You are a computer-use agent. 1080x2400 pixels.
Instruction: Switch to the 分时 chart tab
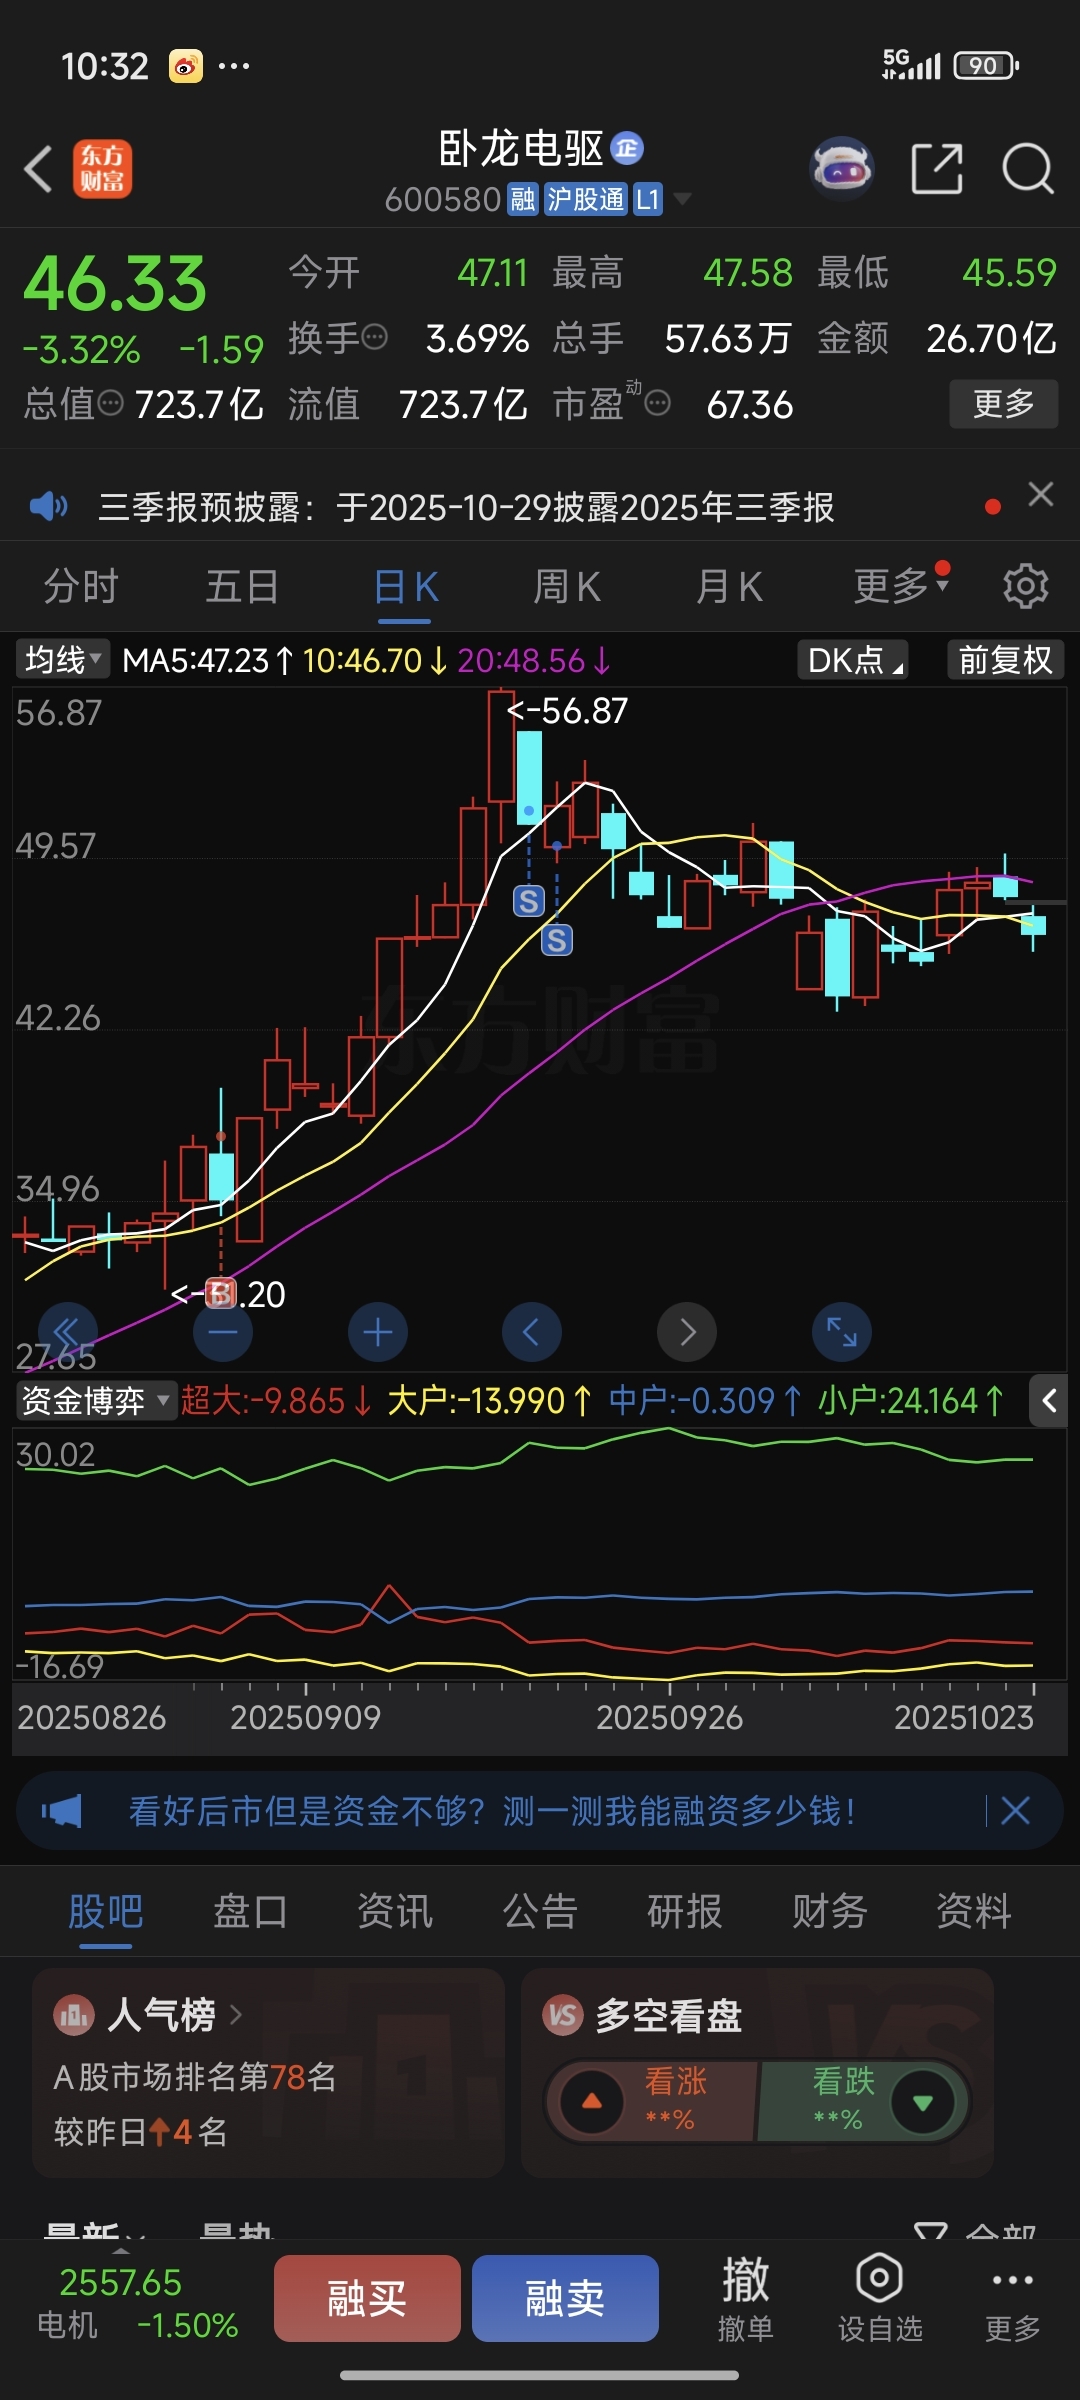pos(81,586)
